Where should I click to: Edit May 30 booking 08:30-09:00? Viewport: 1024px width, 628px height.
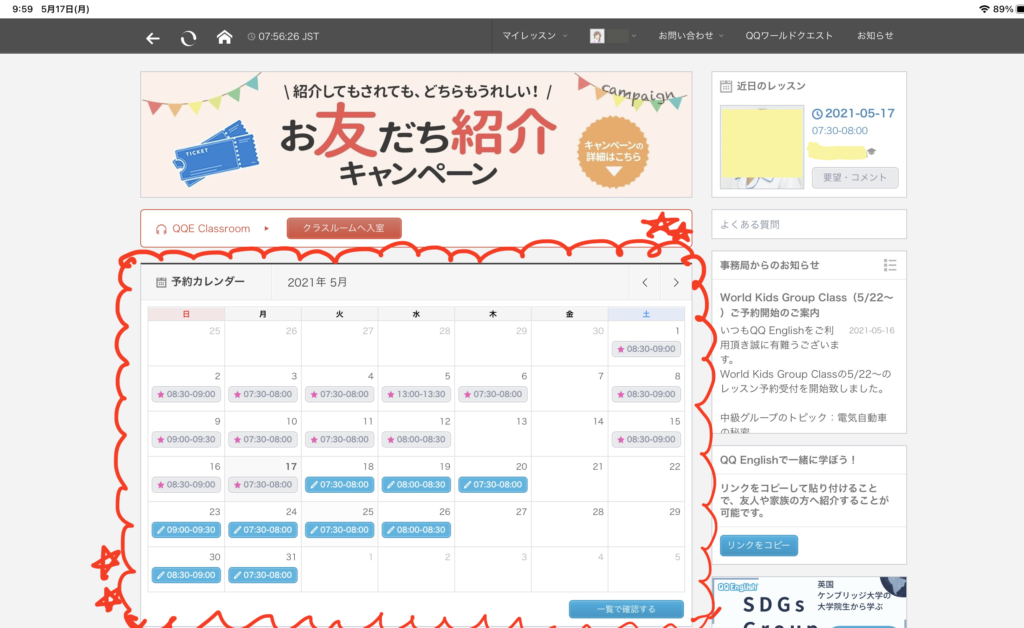(186, 574)
